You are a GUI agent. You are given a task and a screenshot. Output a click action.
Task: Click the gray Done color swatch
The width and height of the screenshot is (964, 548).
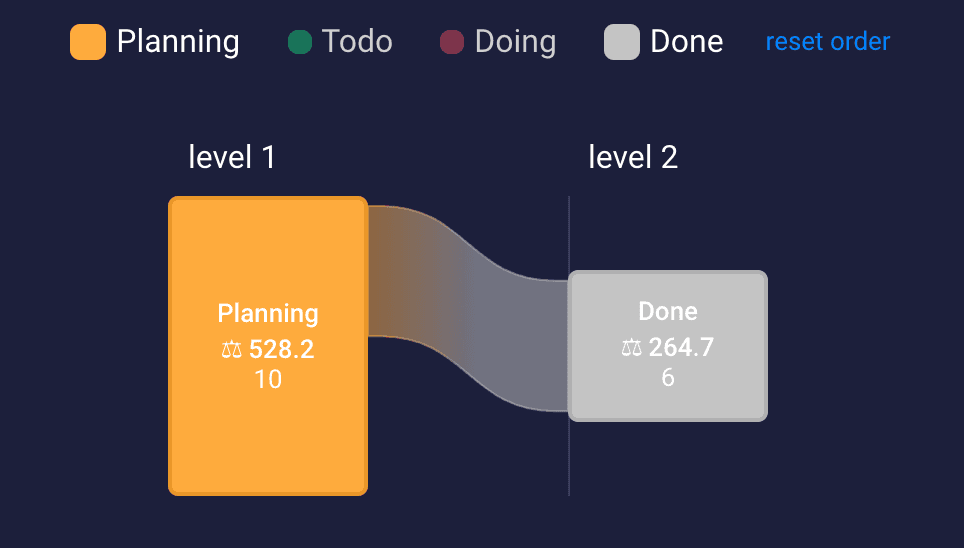[622, 42]
